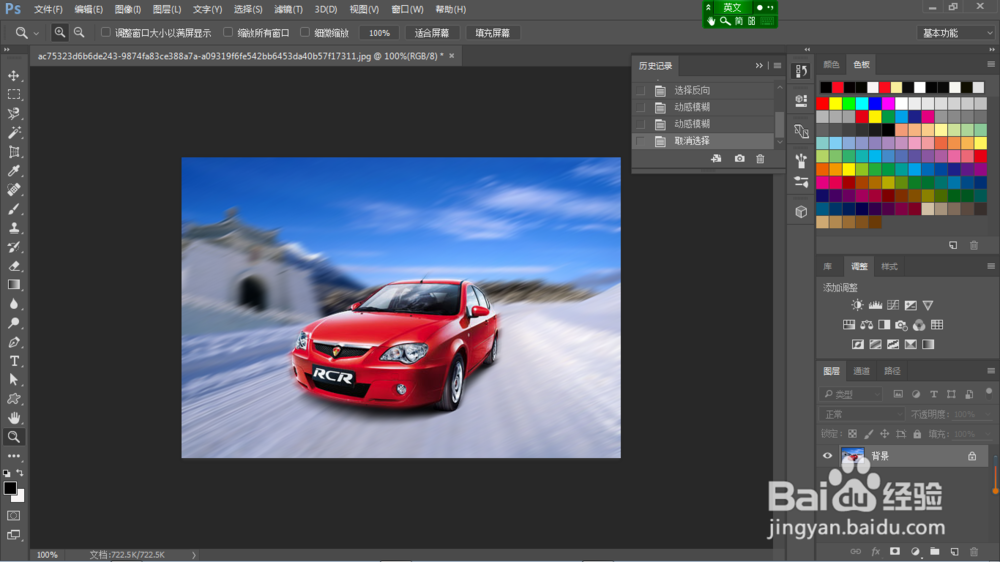Switch to the 路径 tab
The height and width of the screenshot is (562, 1000).
coord(892,371)
